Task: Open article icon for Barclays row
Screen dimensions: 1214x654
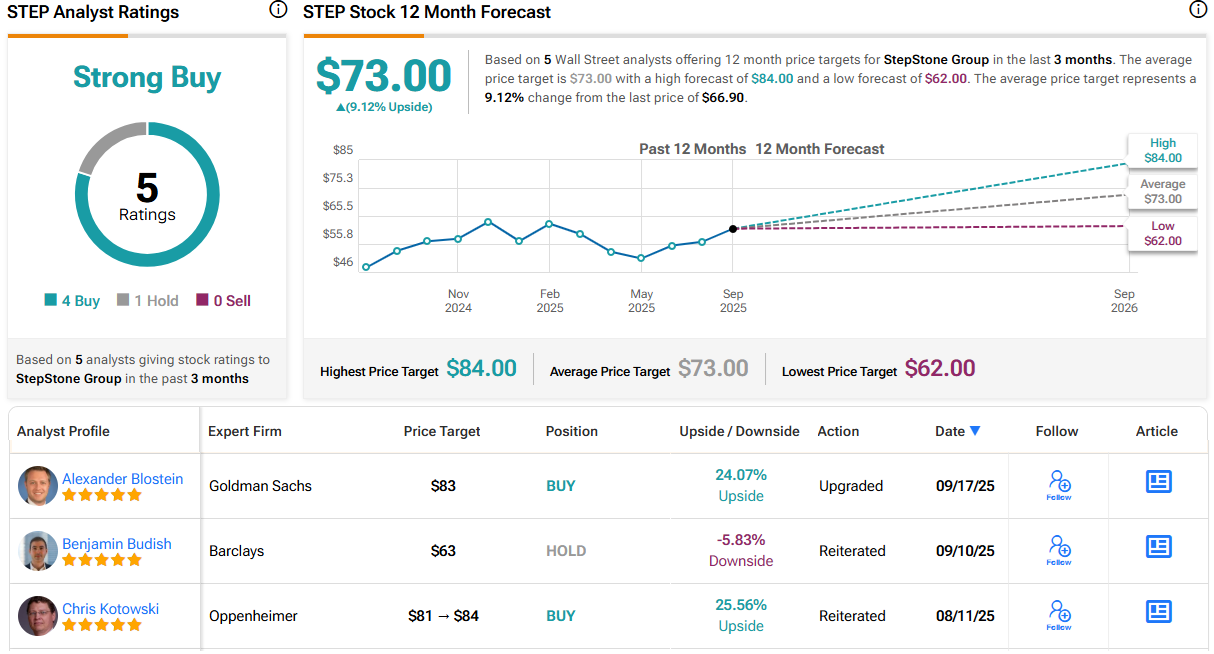Action: tap(1158, 547)
